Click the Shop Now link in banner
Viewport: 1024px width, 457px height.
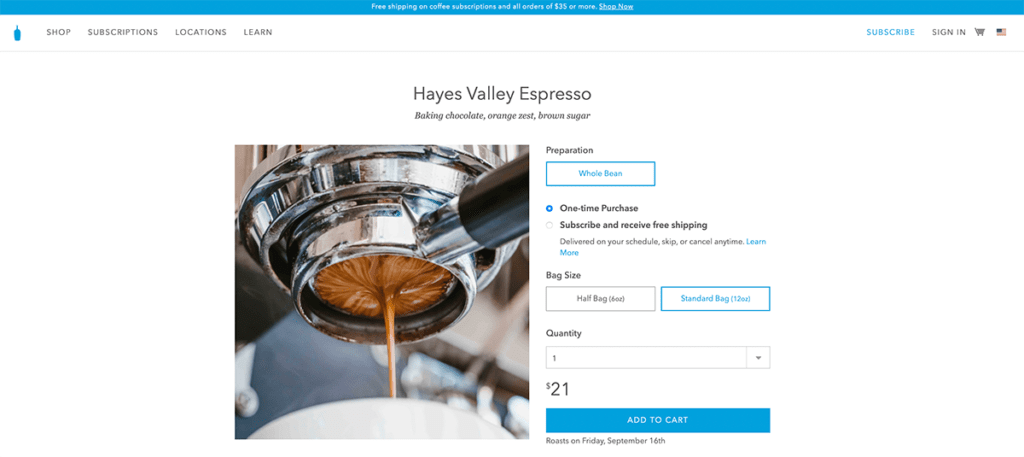point(616,7)
